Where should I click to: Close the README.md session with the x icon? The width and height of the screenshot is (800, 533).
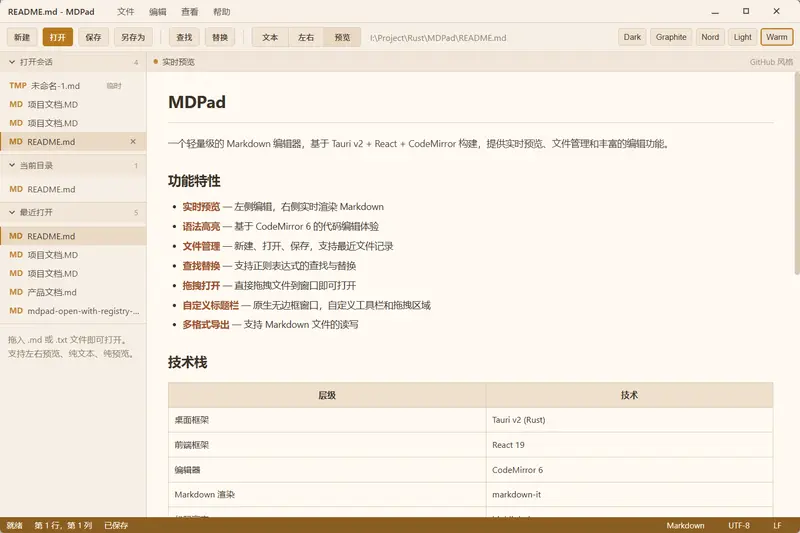click(133, 142)
